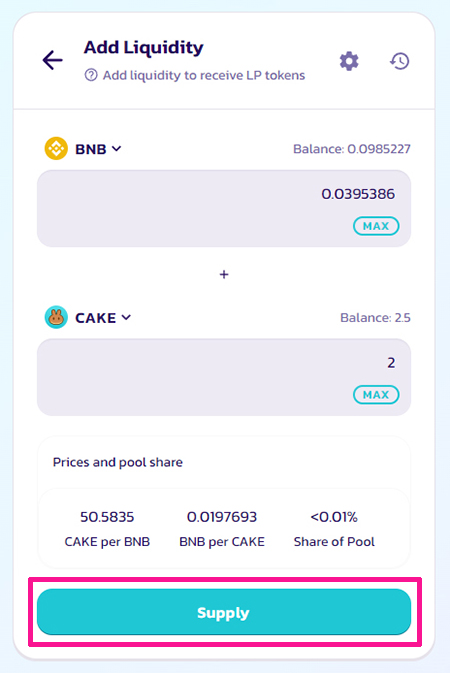Open recent transactions history icon
Image resolution: width=450 pixels, height=673 pixels.
(399, 61)
